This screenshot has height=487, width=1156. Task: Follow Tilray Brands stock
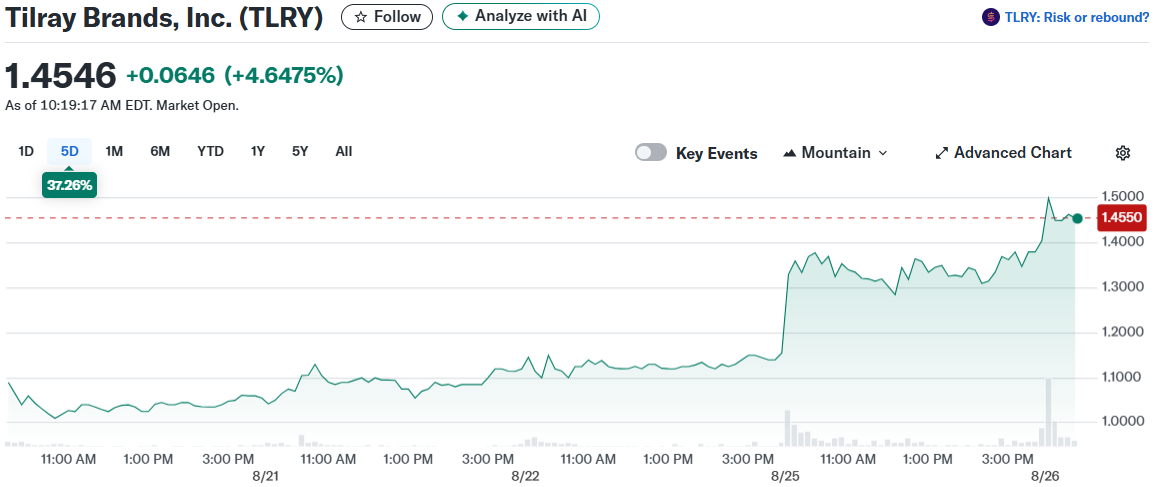[x=387, y=17]
